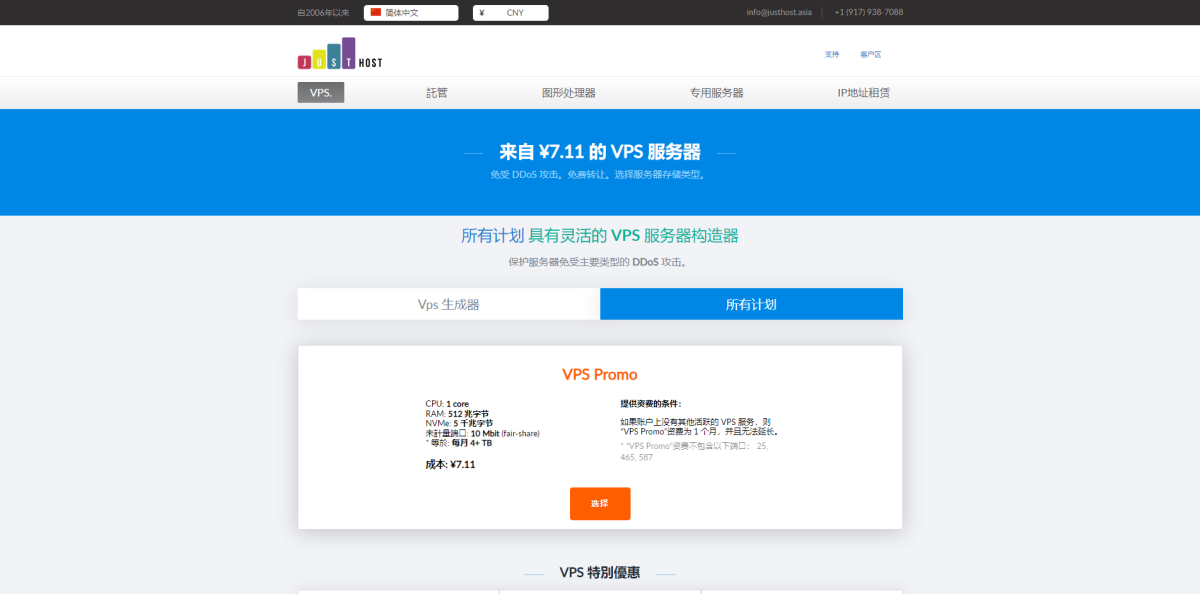The height and width of the screenshot is (594, 1200).
Task: Click the info@justhost.asia email link
Action: point(778,13)
